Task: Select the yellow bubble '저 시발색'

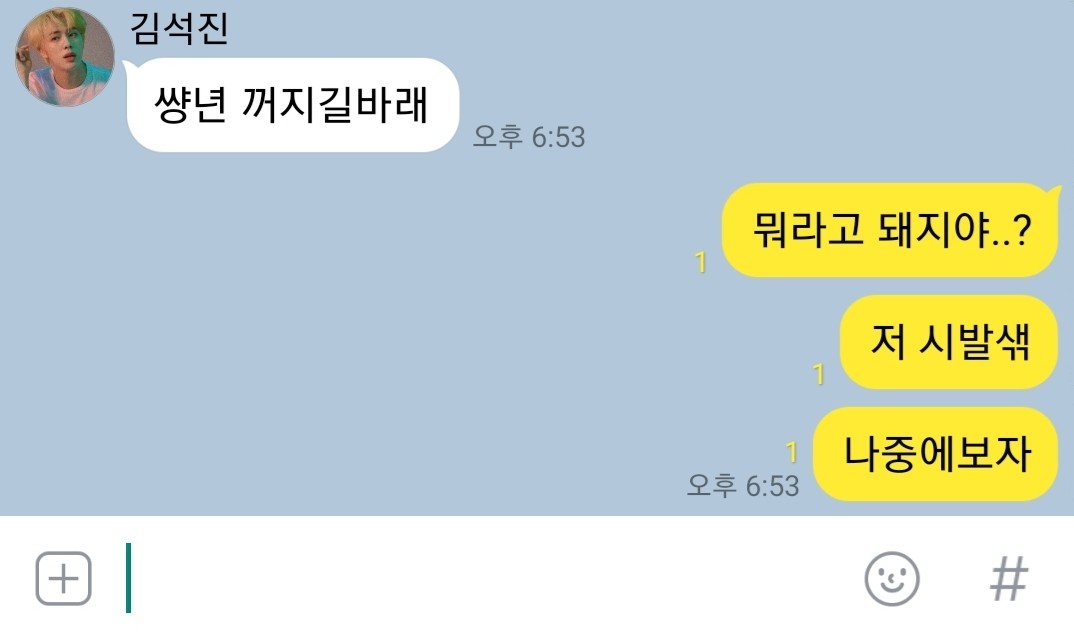Action: [949, 342]
